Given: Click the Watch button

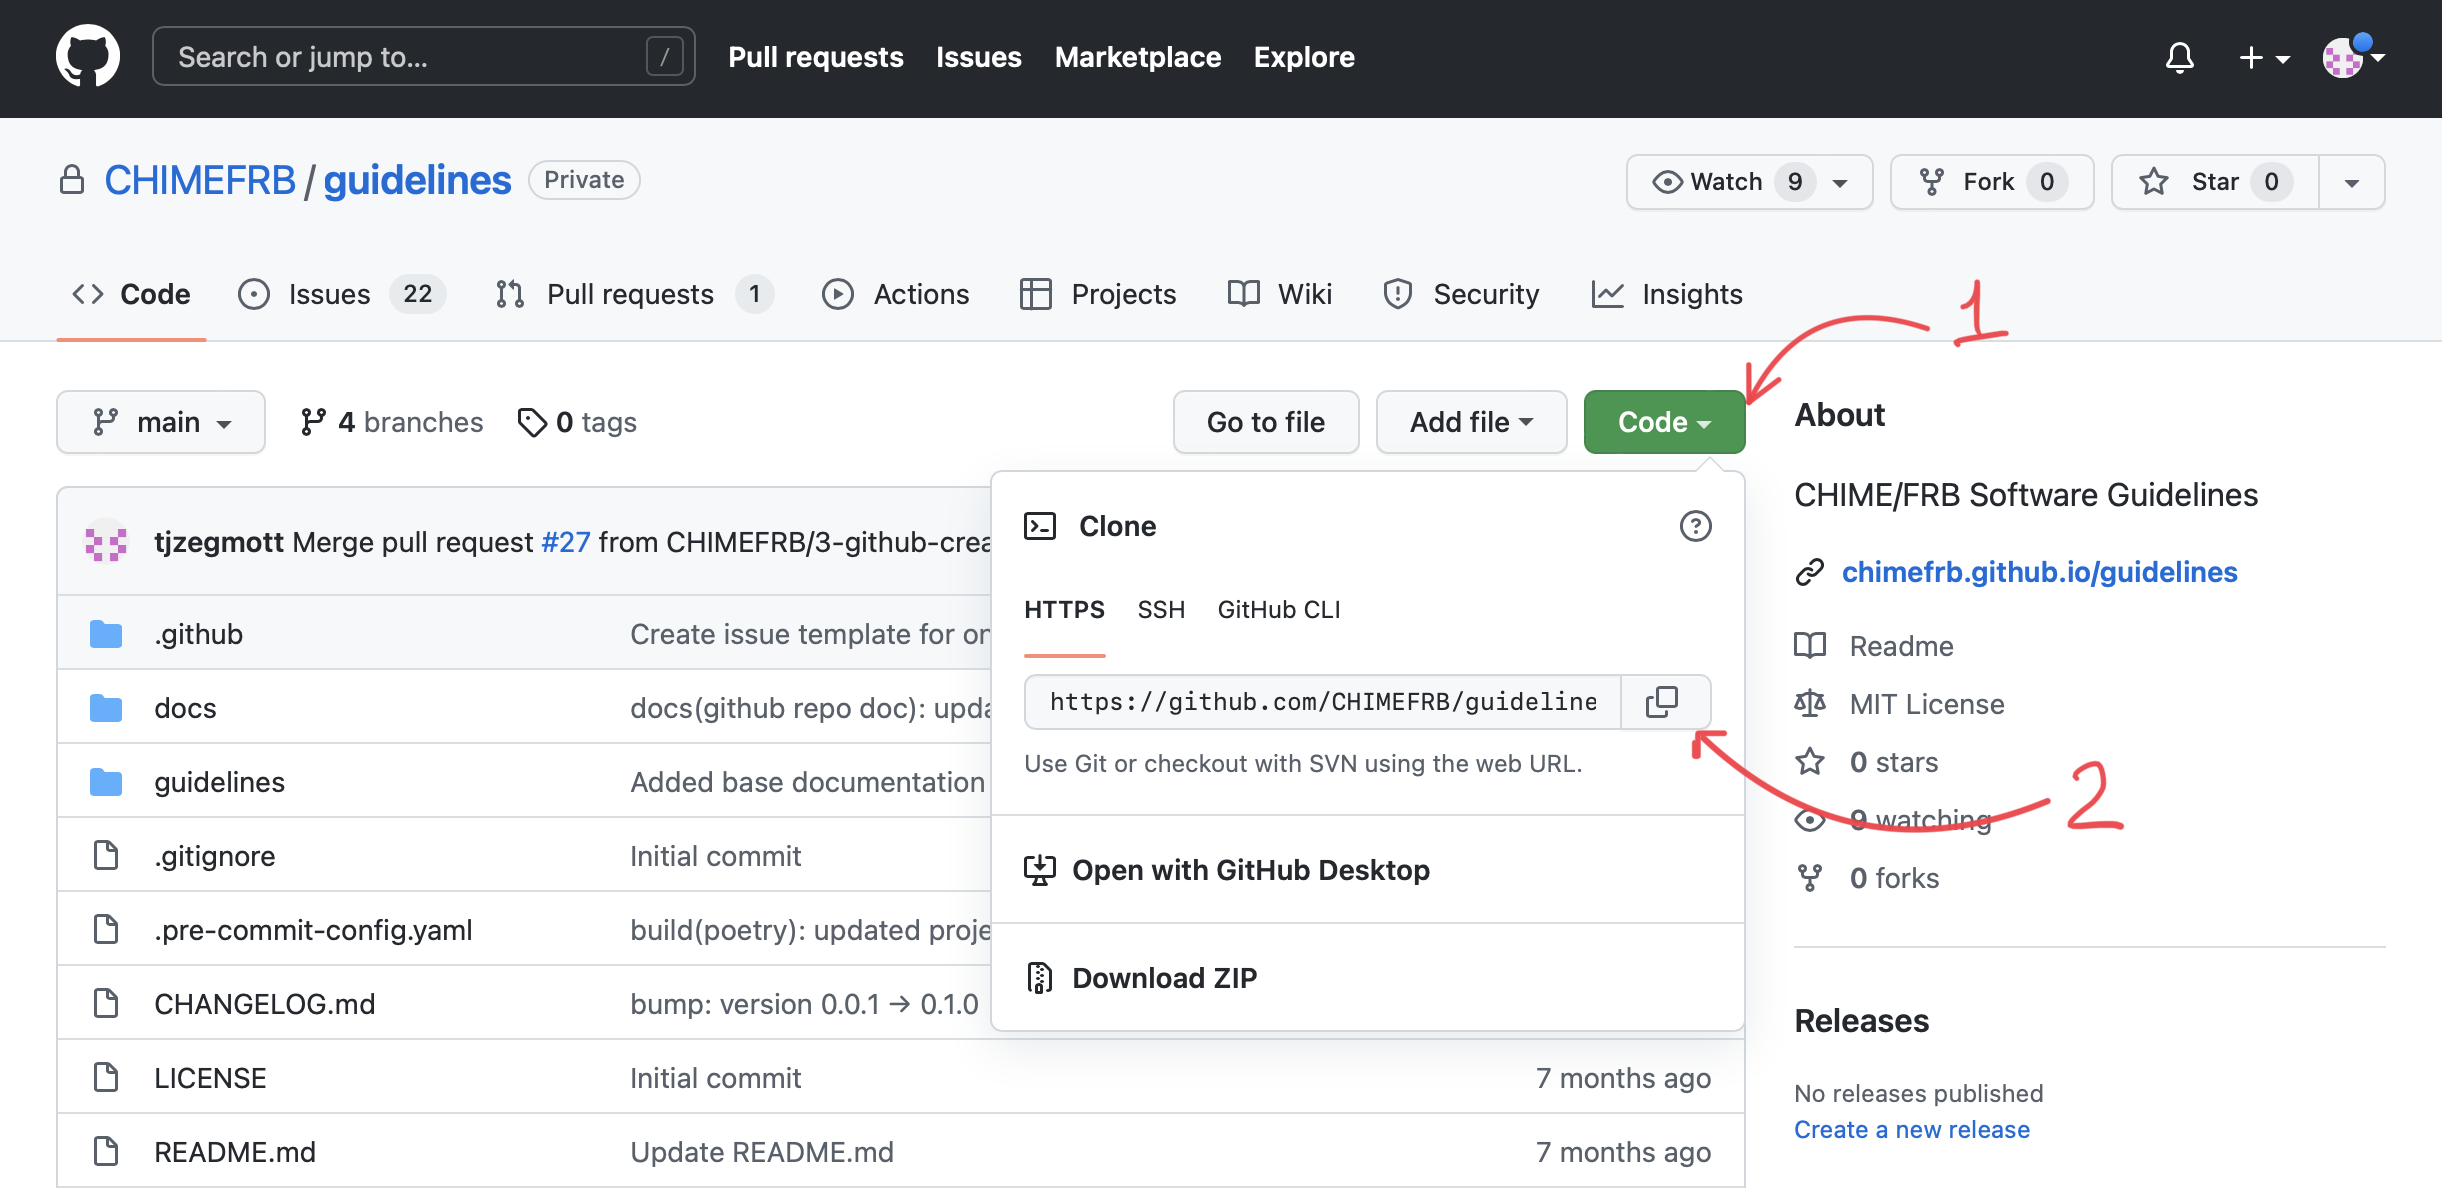Looking at the screenshot, I should click(x=1749, y=182).
